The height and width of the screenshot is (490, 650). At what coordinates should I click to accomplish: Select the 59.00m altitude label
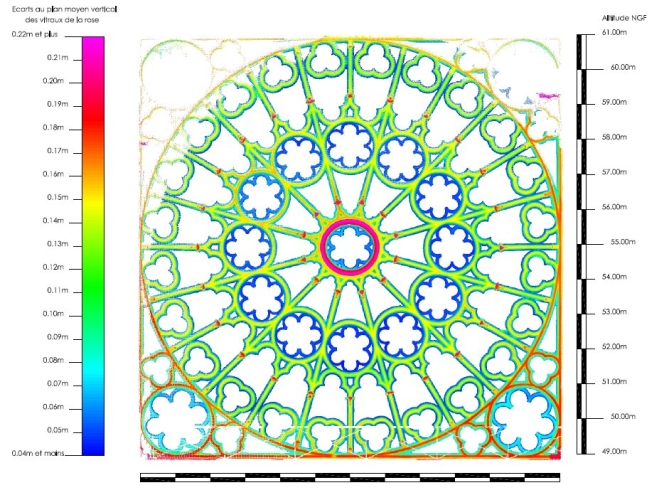coord(614,102)
